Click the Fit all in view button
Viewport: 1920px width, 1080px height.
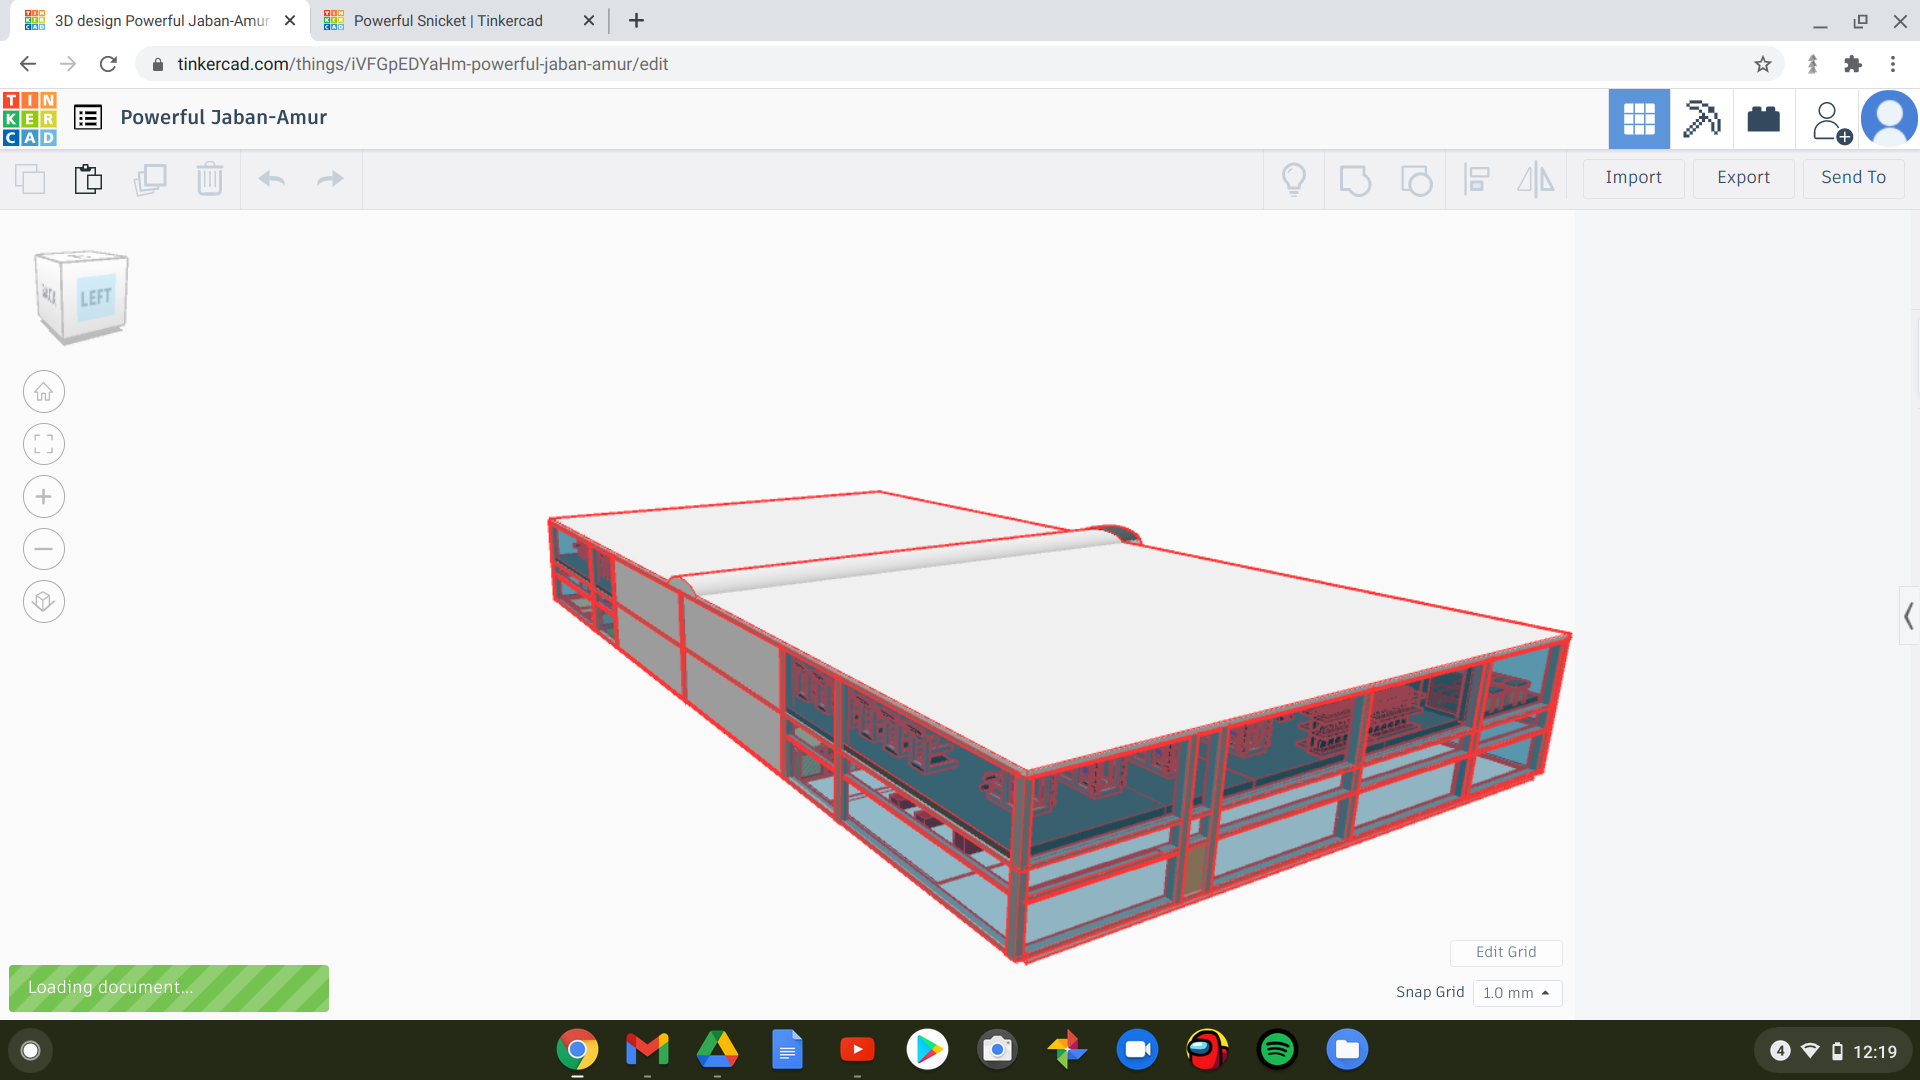coord(44,444)
